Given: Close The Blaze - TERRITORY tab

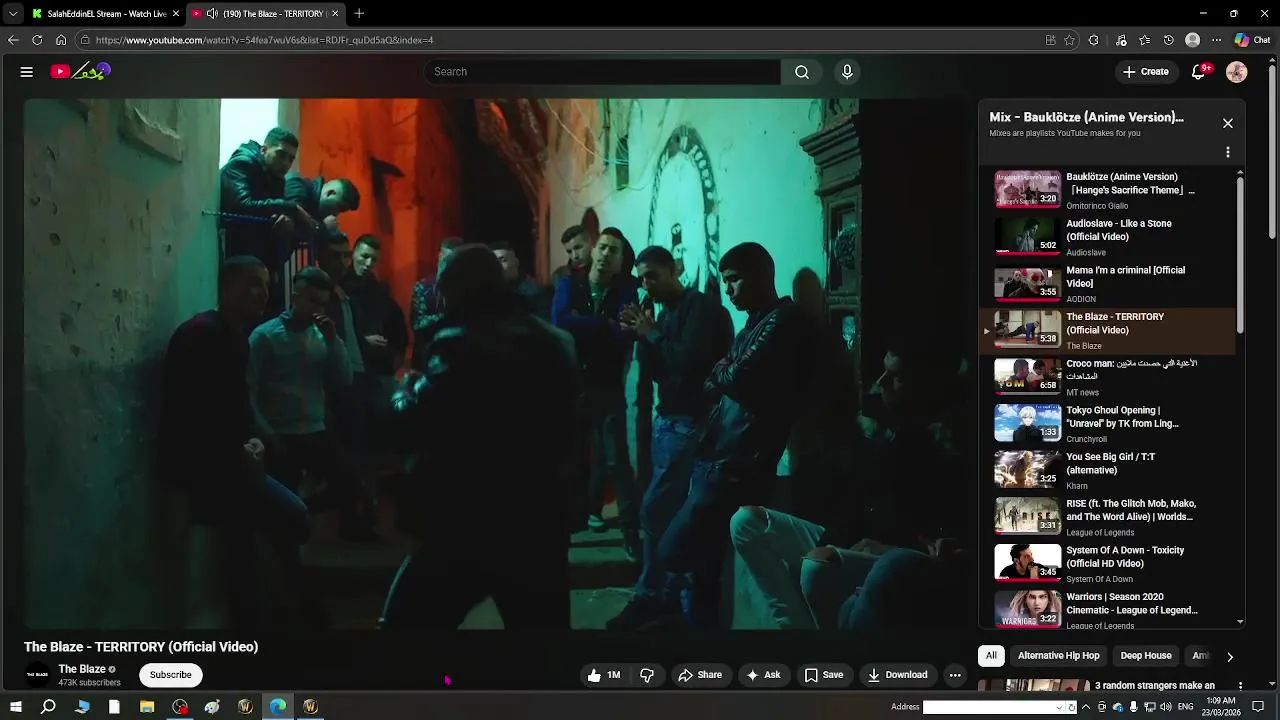Looking at the screenshot, I should pyautogui.click(x=335, y=14).
